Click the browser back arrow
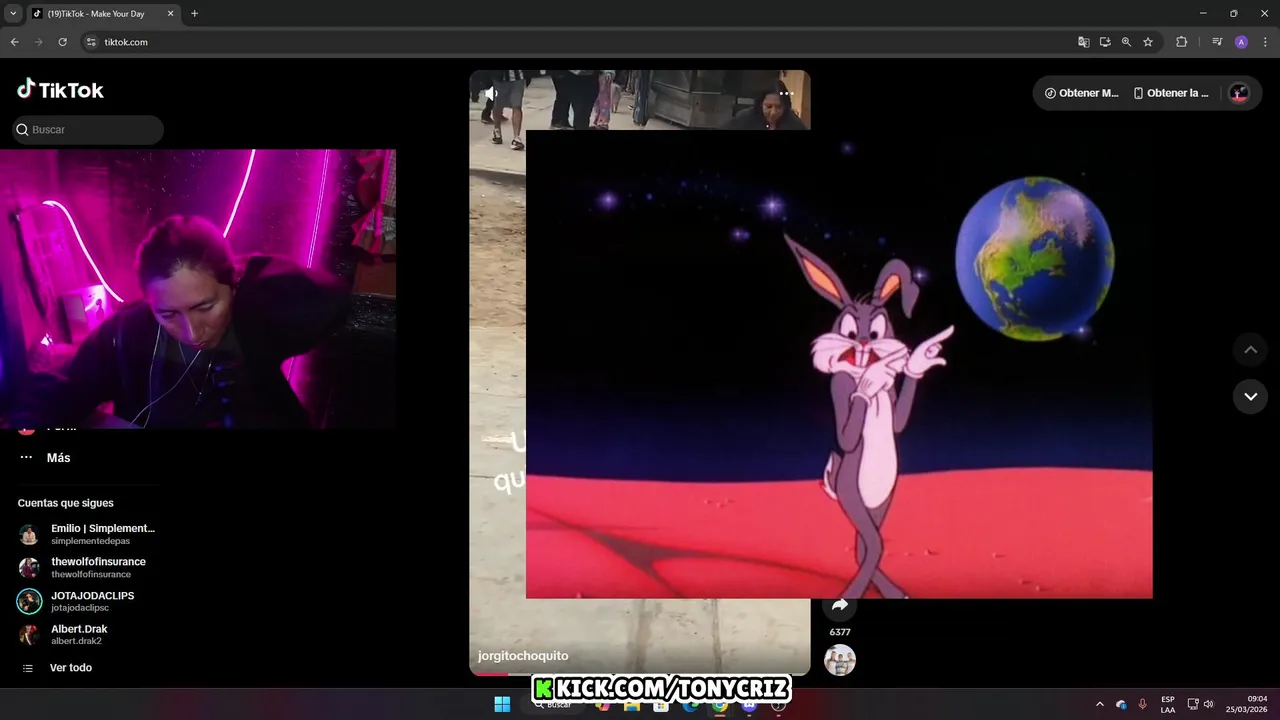The image size is (1280, 720). 15,42
